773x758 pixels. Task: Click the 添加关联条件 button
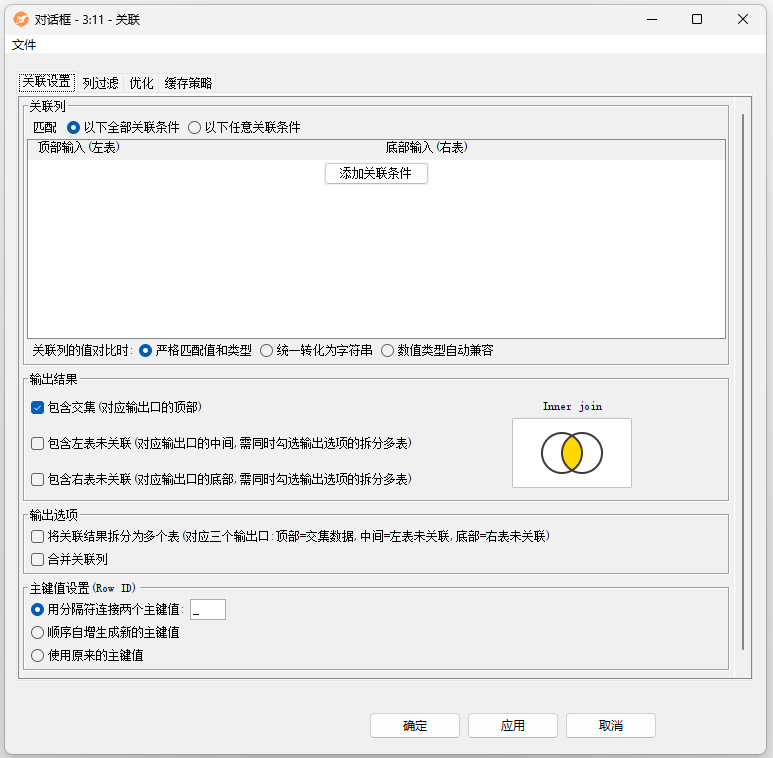point(376,173)
